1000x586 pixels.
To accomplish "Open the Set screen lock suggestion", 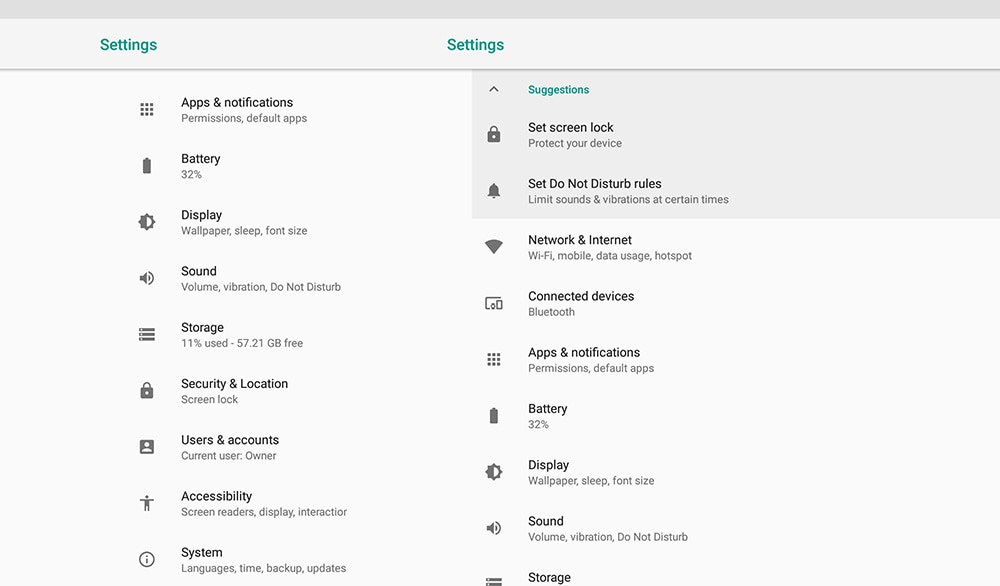I will pos(571,135).
